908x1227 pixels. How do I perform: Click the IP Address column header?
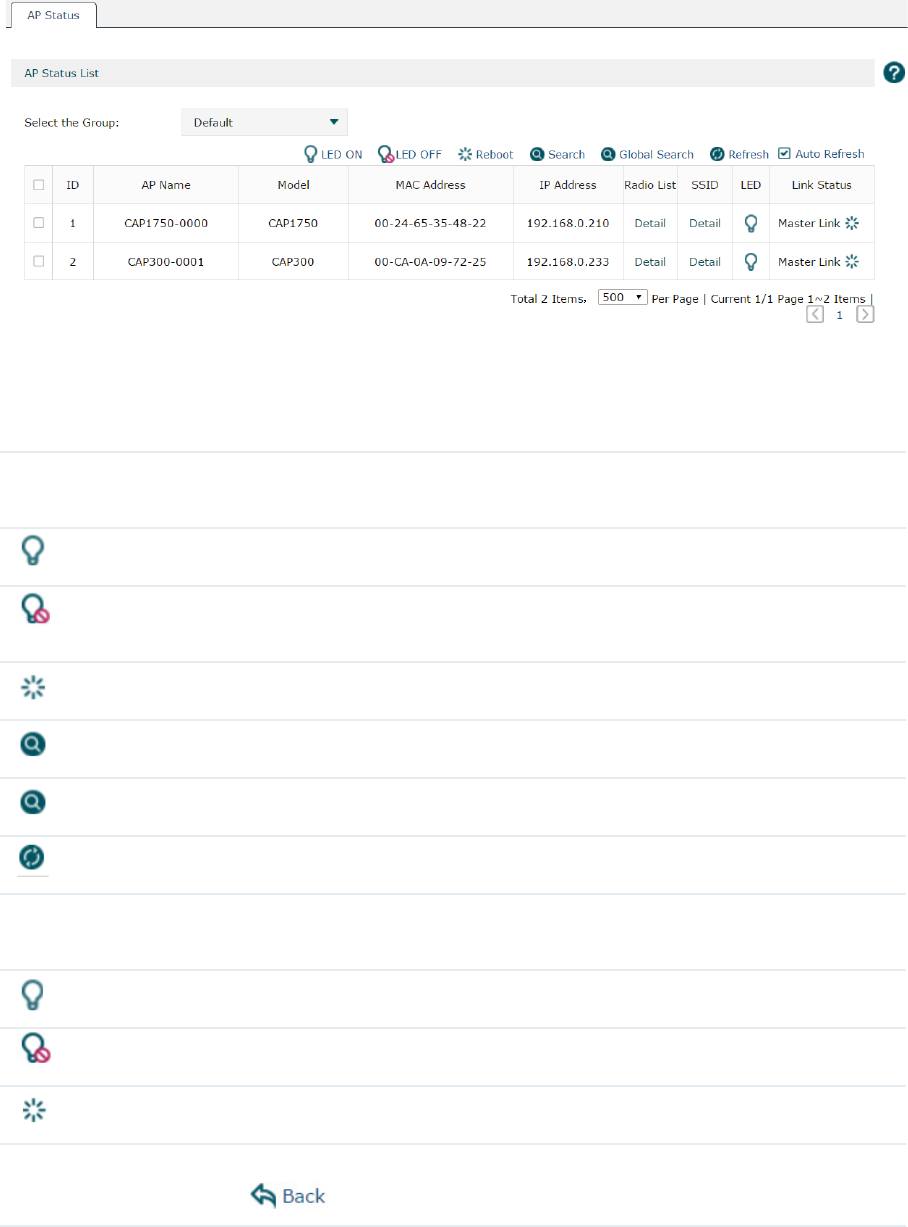pyautogui.click(x=568, y=185)
